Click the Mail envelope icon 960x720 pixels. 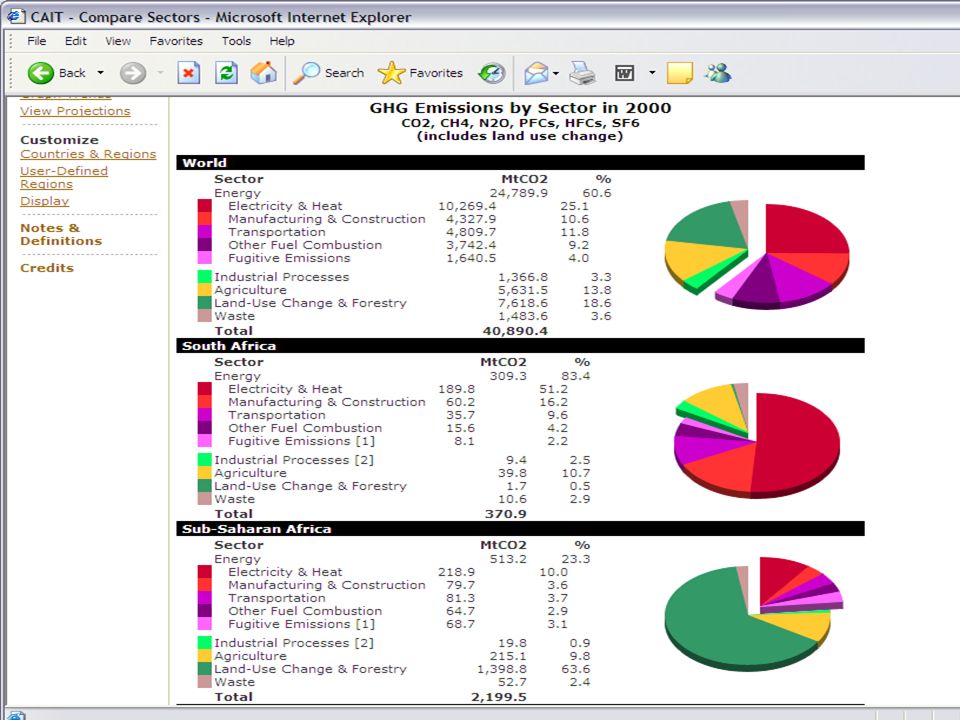click(x=536, y=73)
